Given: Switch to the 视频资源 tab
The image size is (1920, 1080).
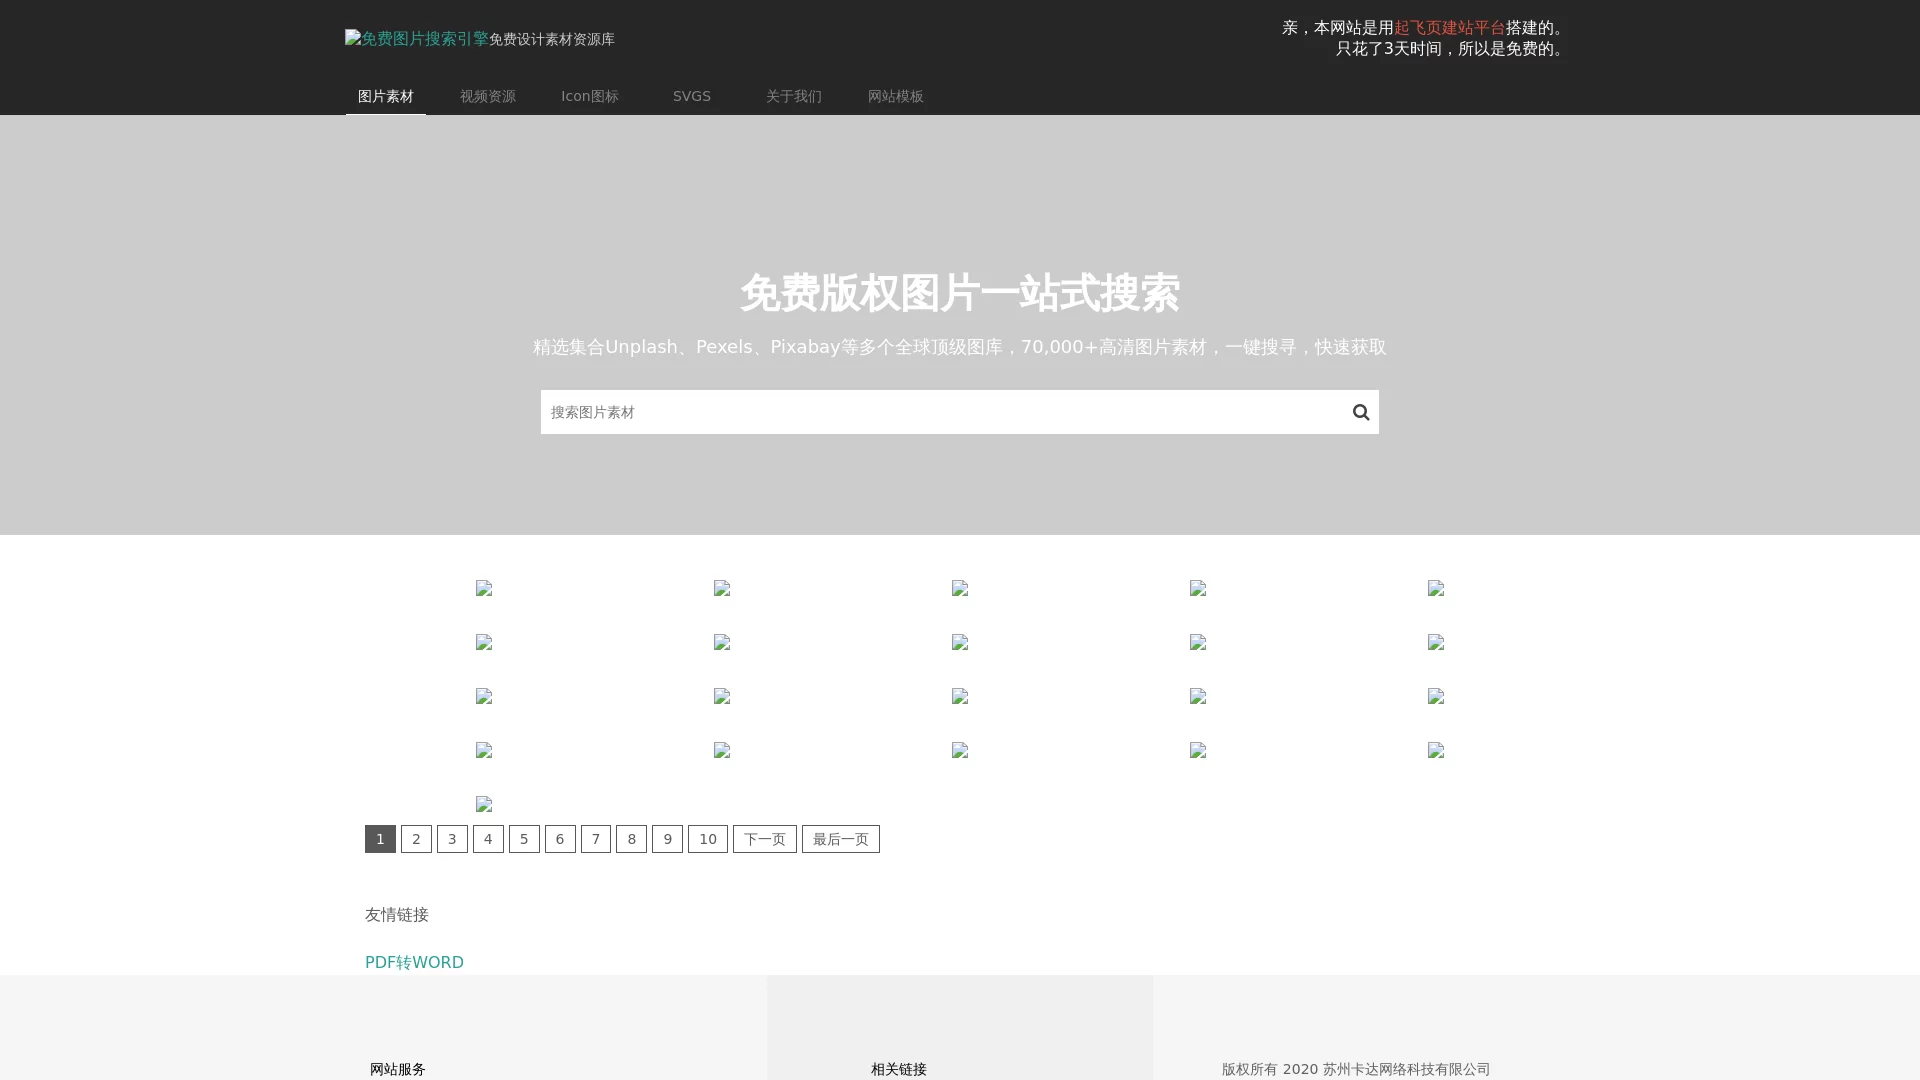Looking at the screenshot, I should click(487, 96).
